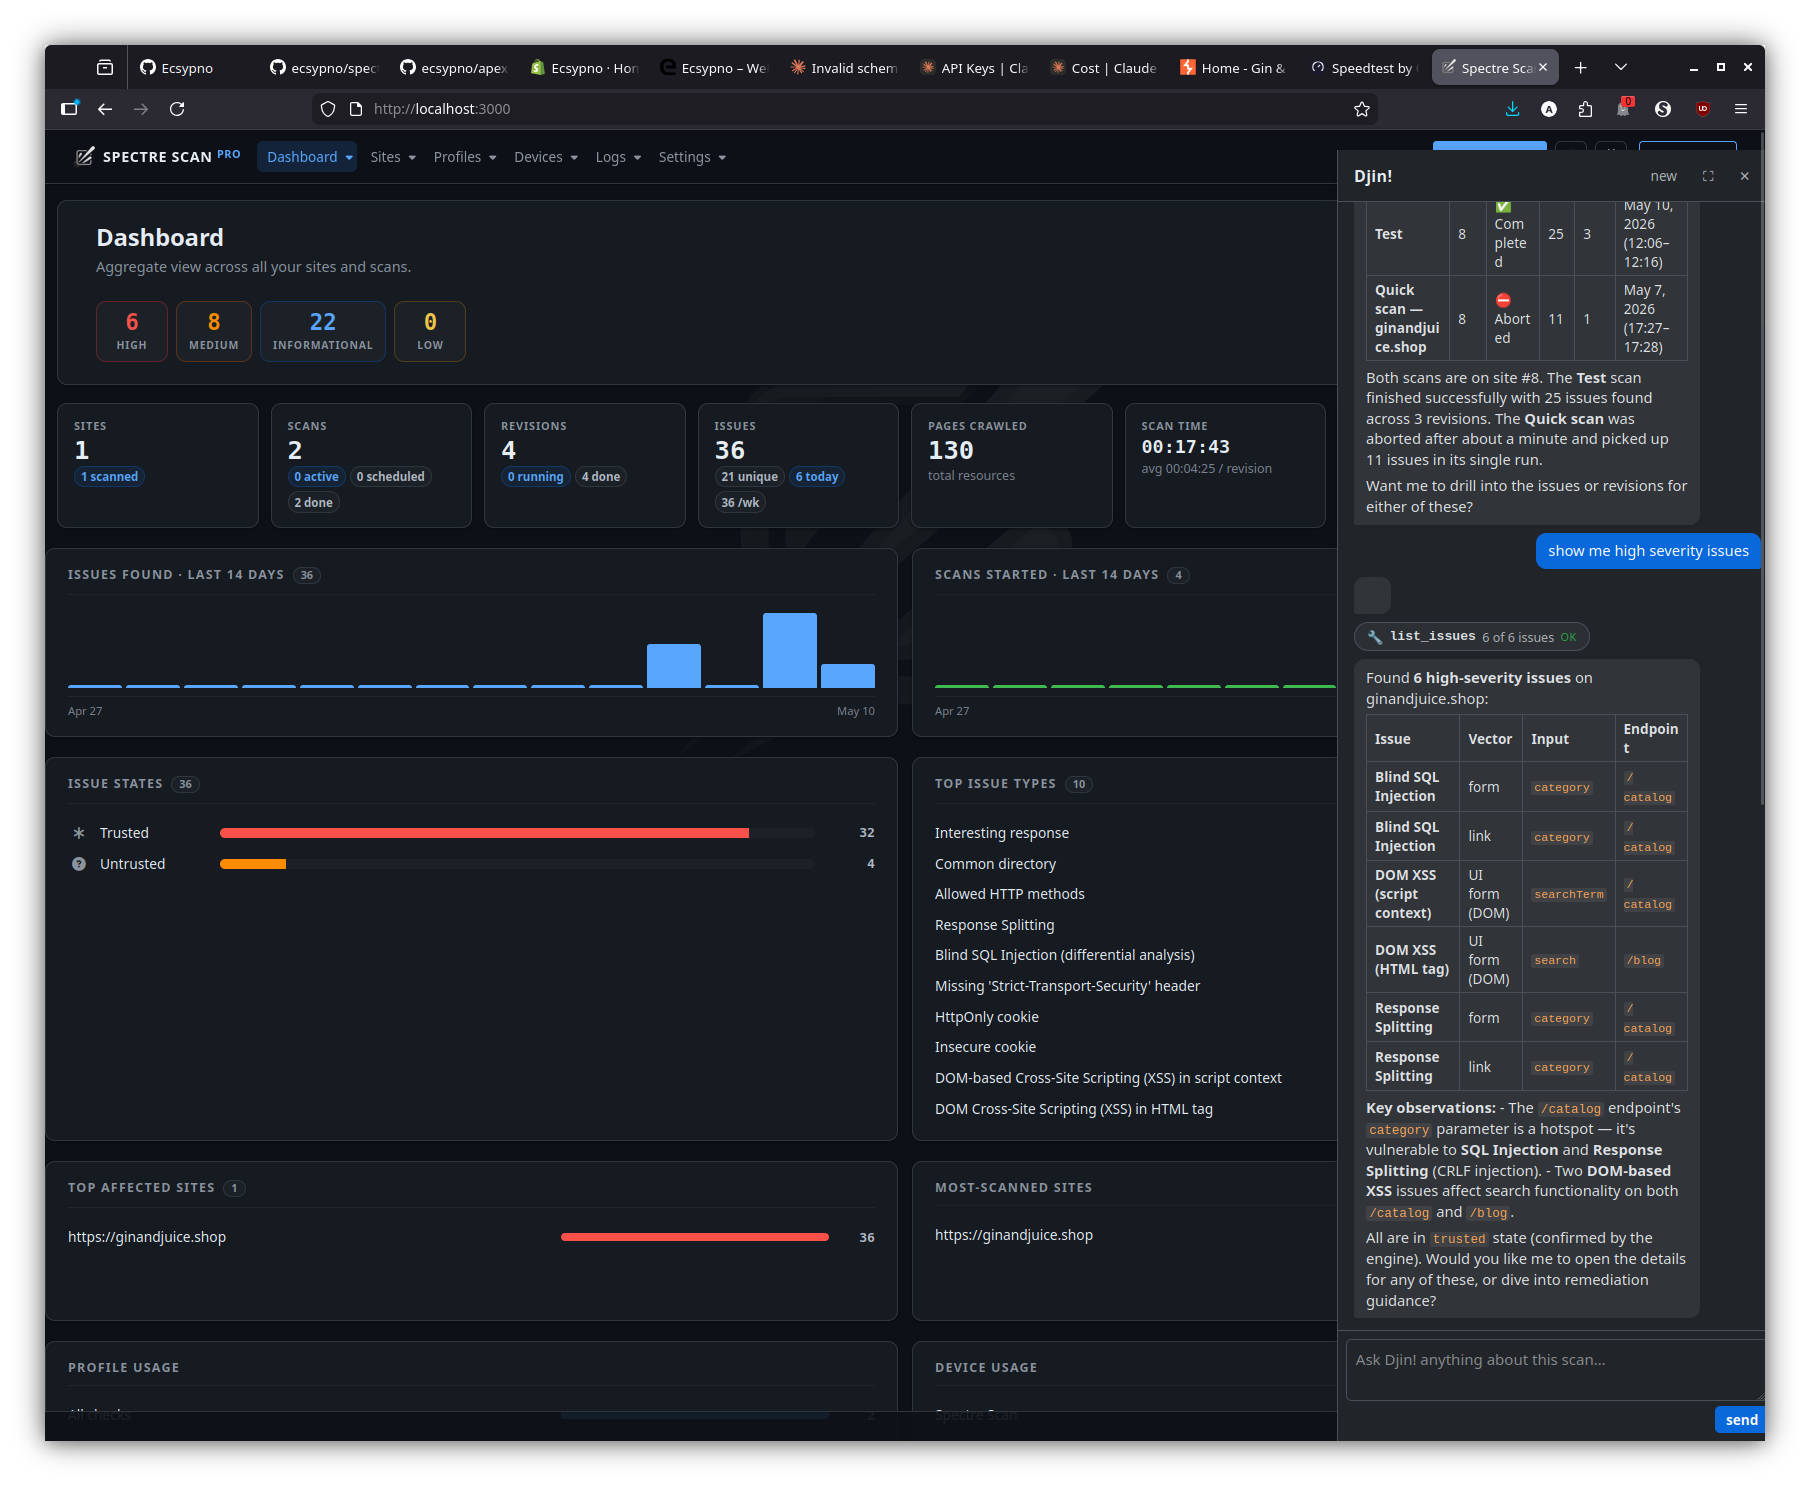Bookmark this page with the star
The image size is (1810, 1486).
[1361, 109]
